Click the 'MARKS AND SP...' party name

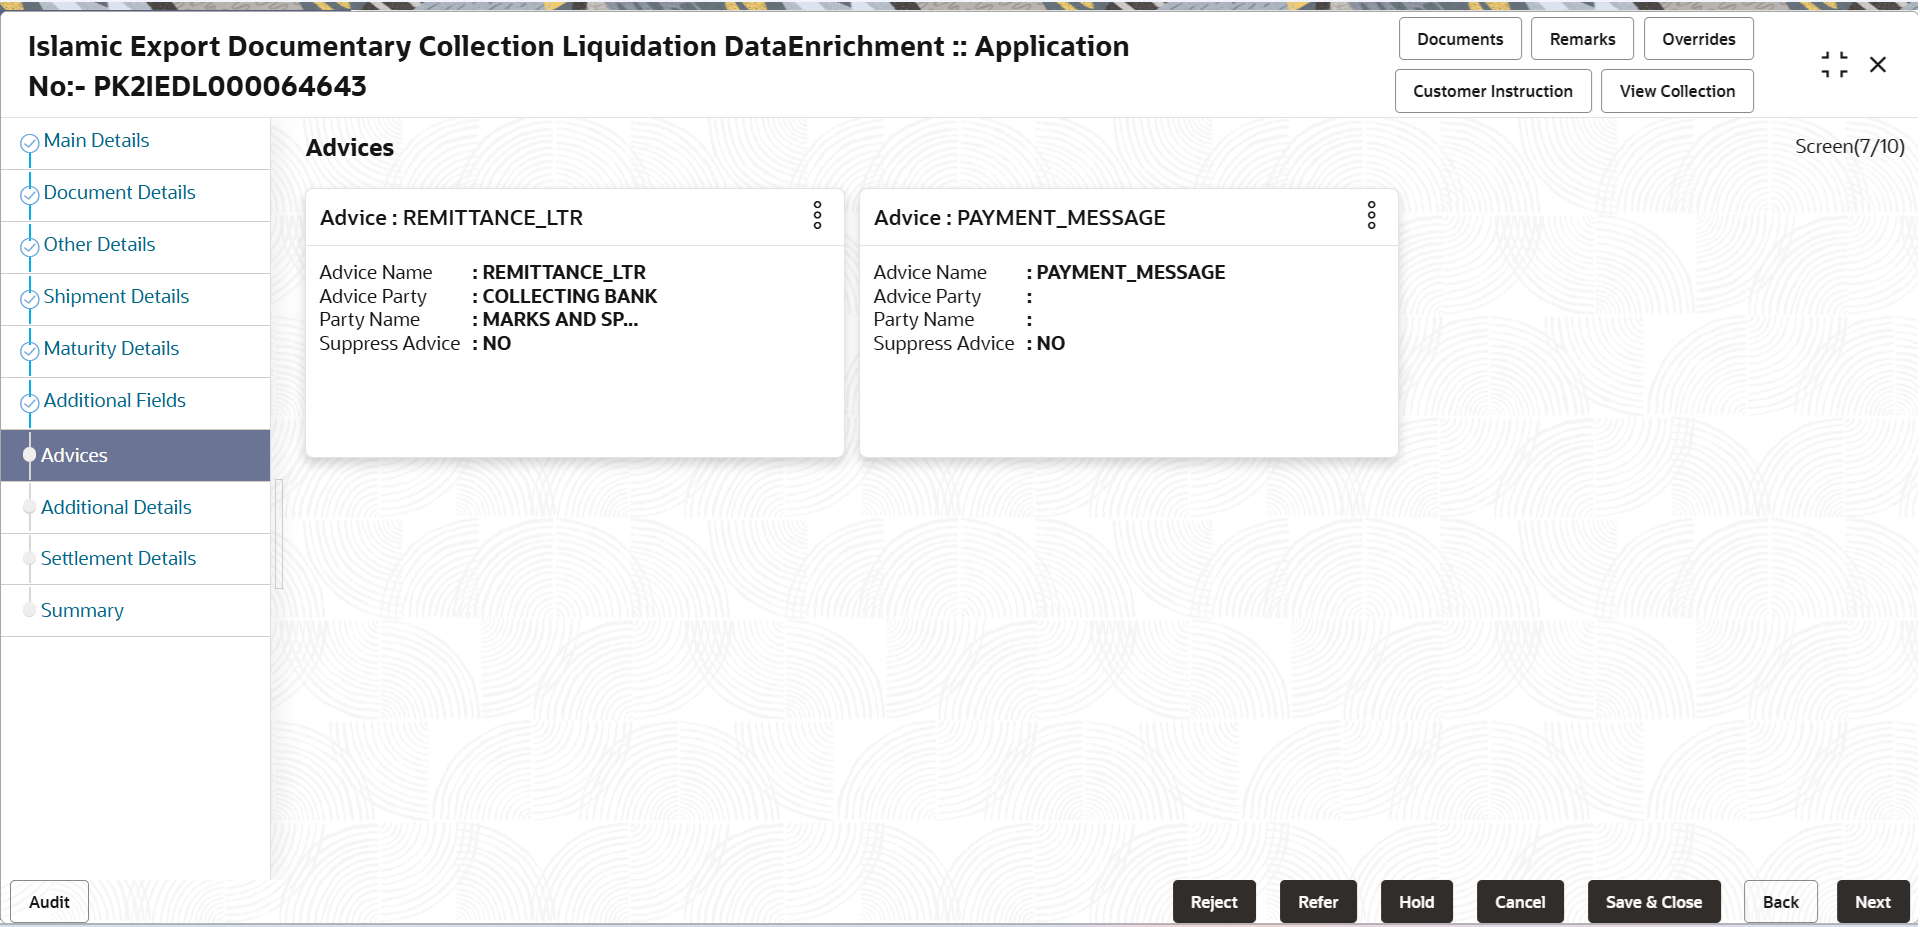560,319
